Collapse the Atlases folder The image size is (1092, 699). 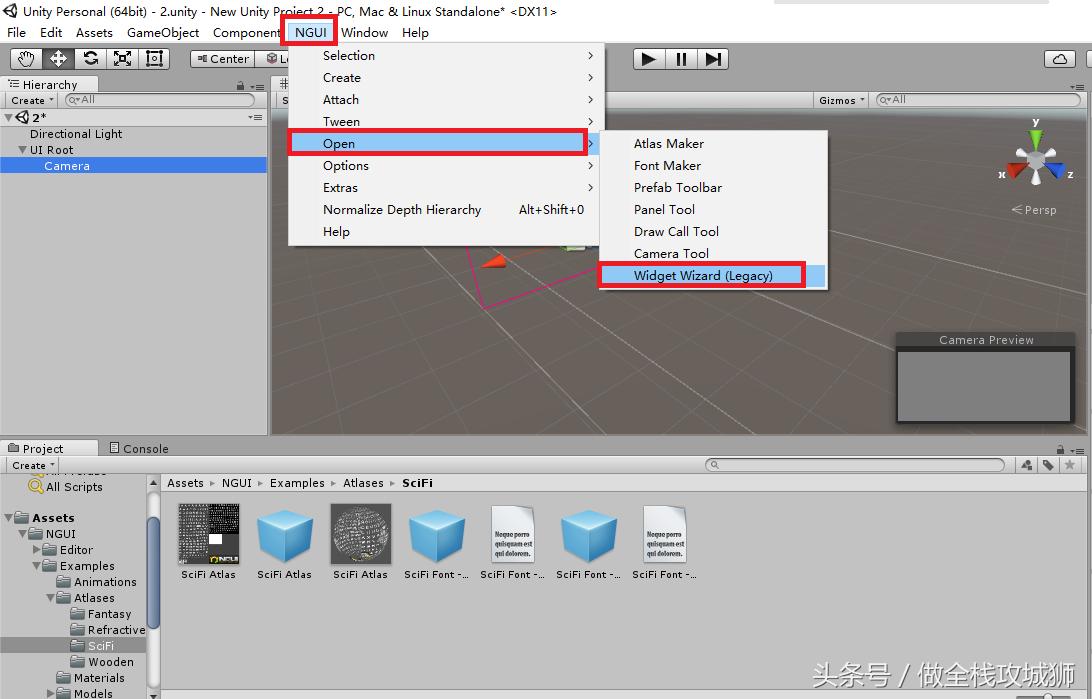50,597
